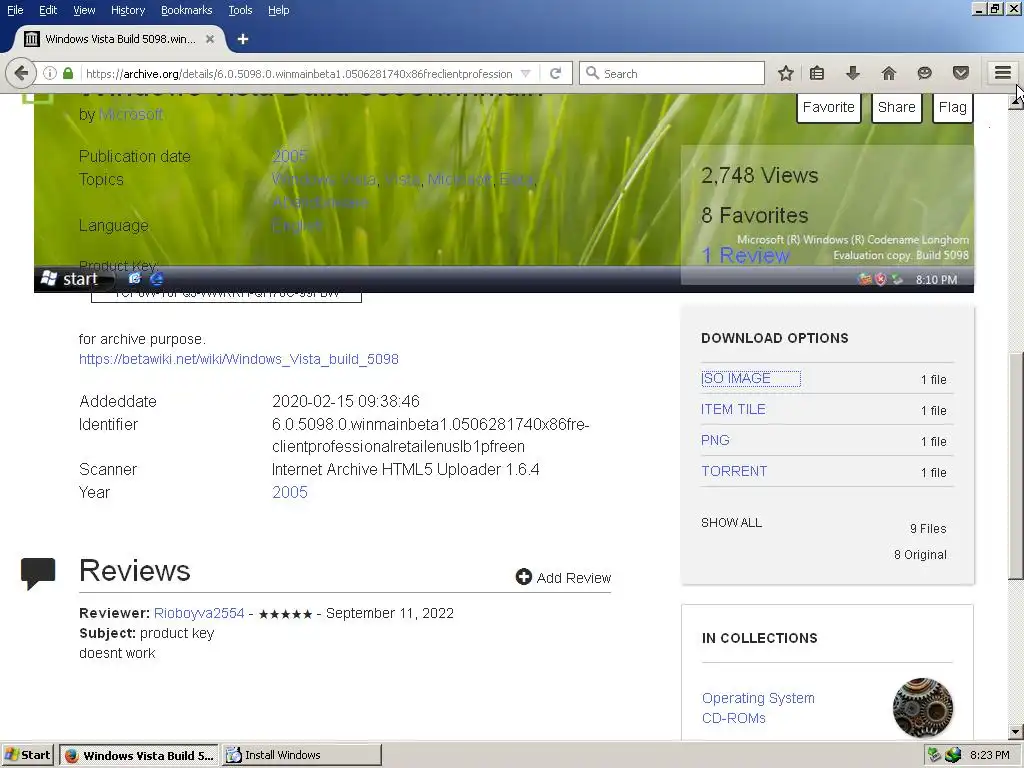Open the Help menu
This screenshot has height=768, width=1024.
pos(279,10)
